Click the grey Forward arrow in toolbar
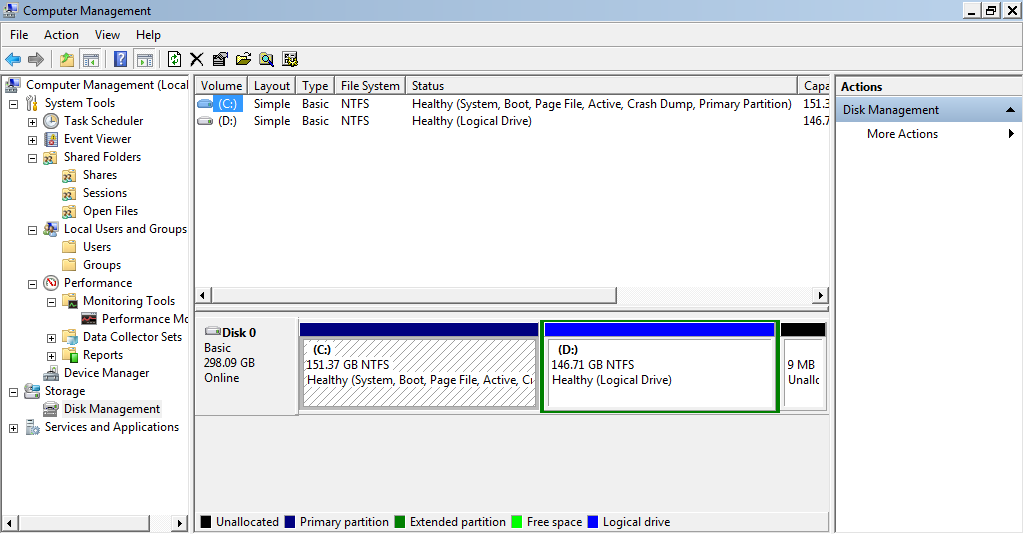1023x534 pixels. point(36,59)
